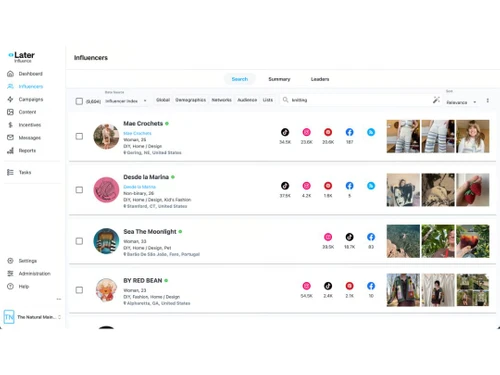
Task: Click the sidebar ellipsis above the account
Action: 59,299
